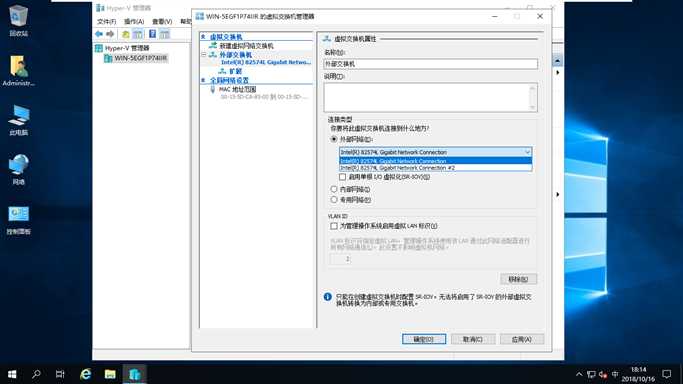Click the volume speaker tray icon
This screenshot has height=384, width=683.
603,374
